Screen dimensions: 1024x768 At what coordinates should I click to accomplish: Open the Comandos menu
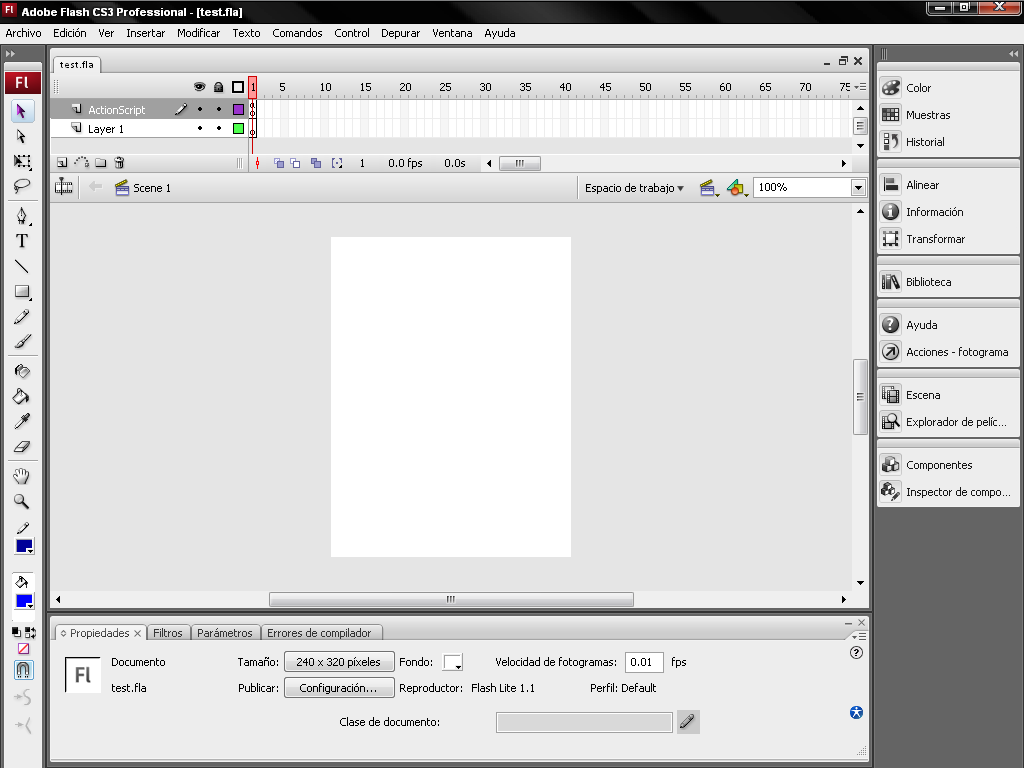click(x=297, y=33)
